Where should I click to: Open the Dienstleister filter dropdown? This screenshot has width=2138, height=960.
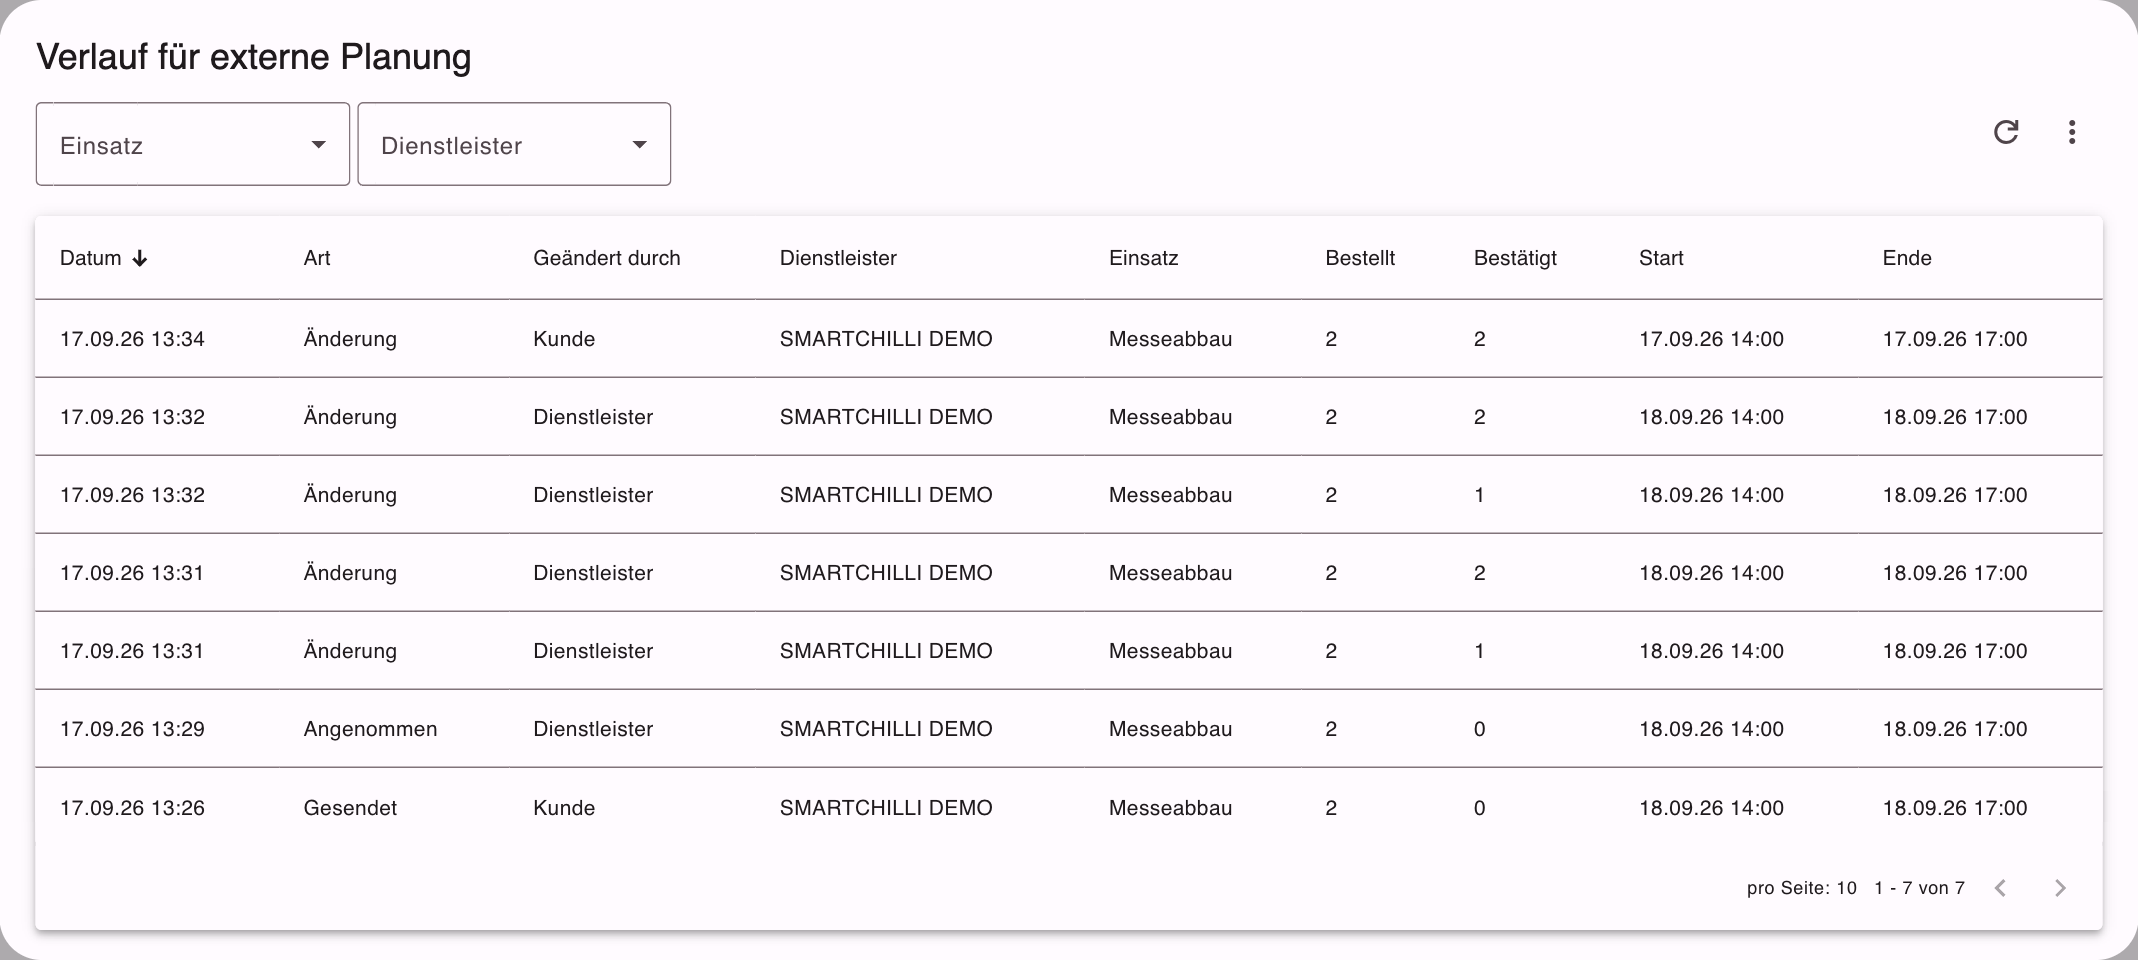514,144
